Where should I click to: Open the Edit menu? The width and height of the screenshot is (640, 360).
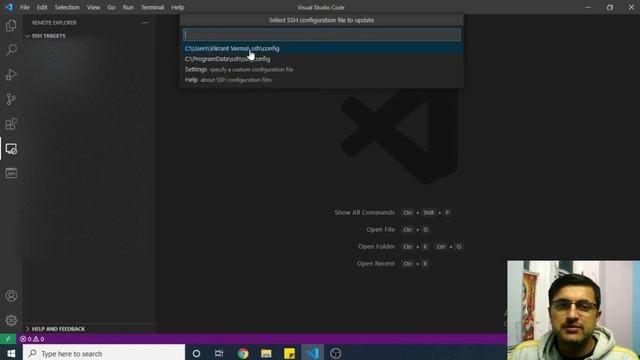[x=42, y=7]
